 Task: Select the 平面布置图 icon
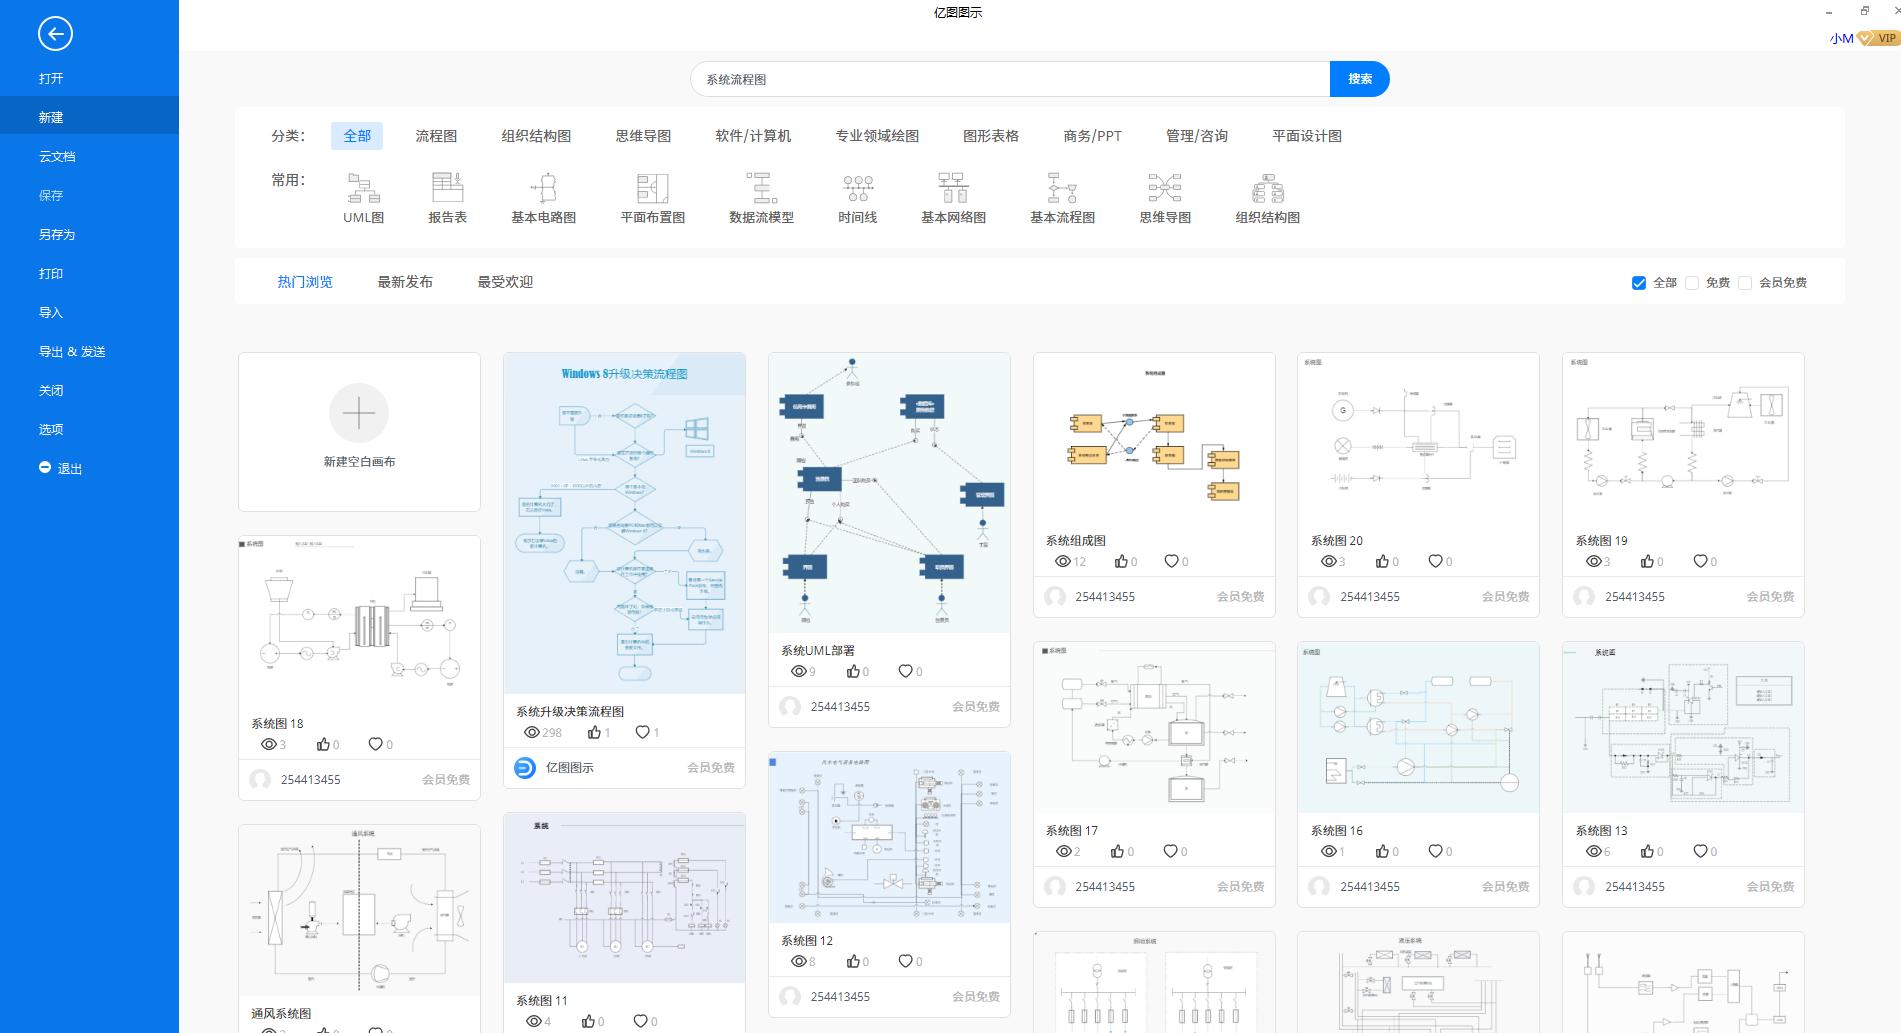coord(651,195)
